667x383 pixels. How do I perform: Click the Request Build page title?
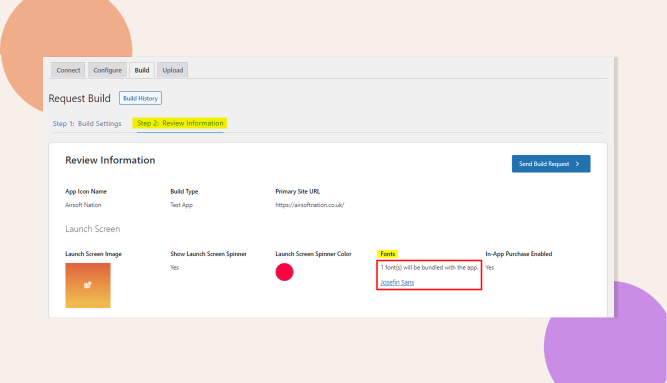coord(80,98)
